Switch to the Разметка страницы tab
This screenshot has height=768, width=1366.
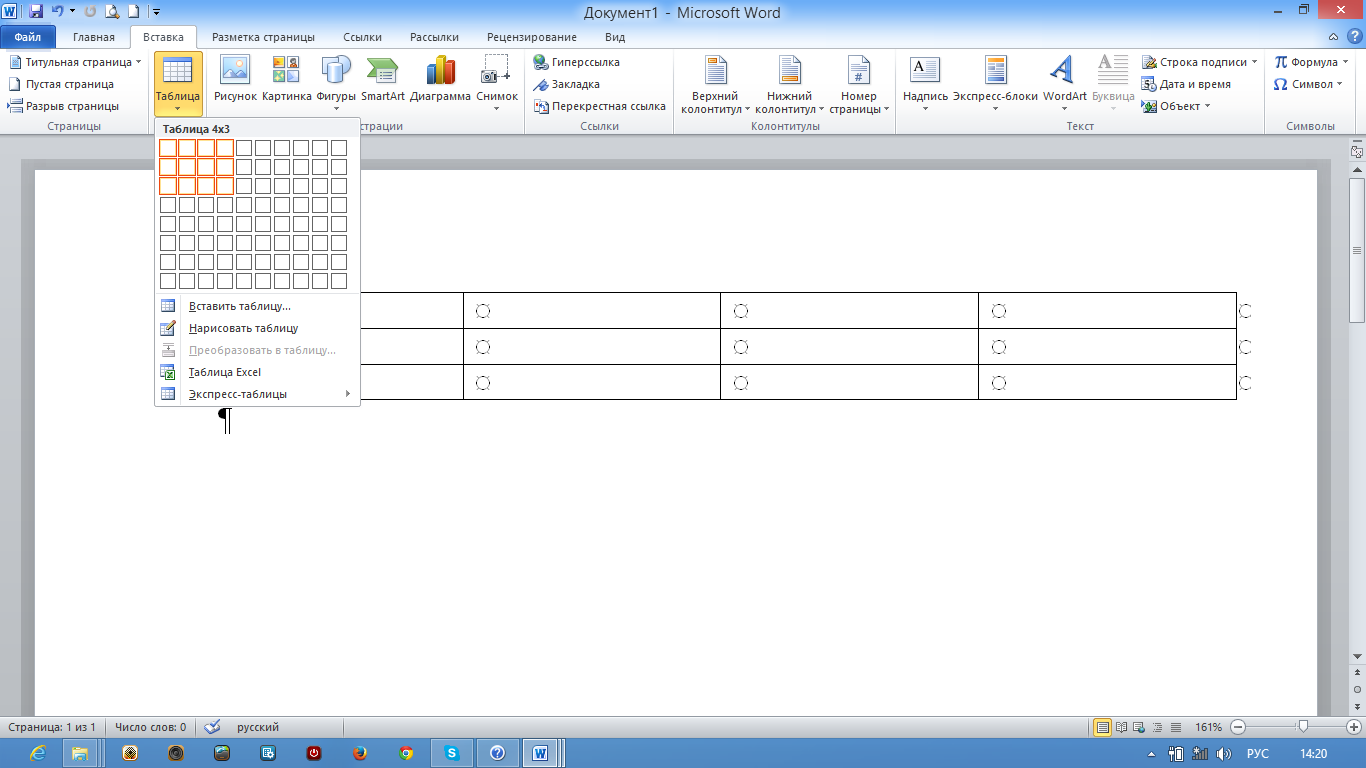coord(263,37)
